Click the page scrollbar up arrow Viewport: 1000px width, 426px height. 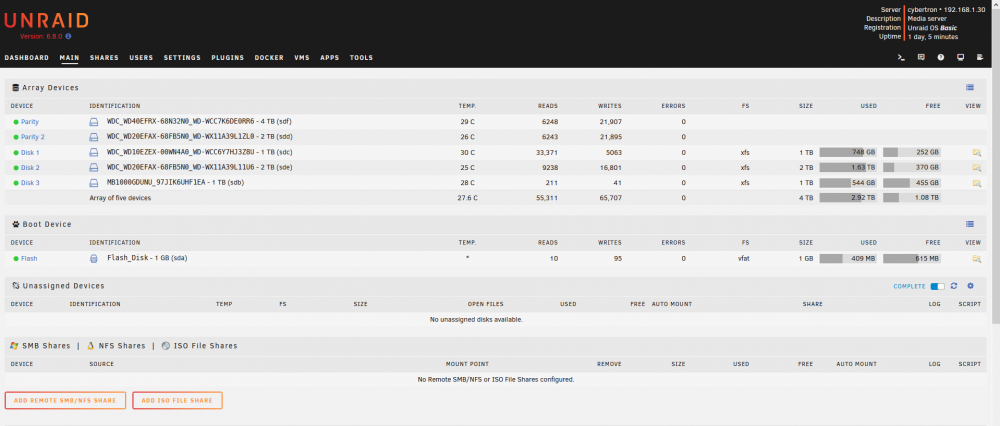pyautogui.click(x=996, y=3)
